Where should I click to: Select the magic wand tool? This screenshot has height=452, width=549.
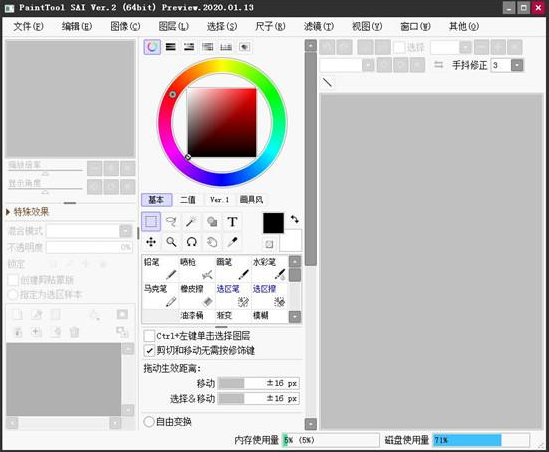pos(192,222)
